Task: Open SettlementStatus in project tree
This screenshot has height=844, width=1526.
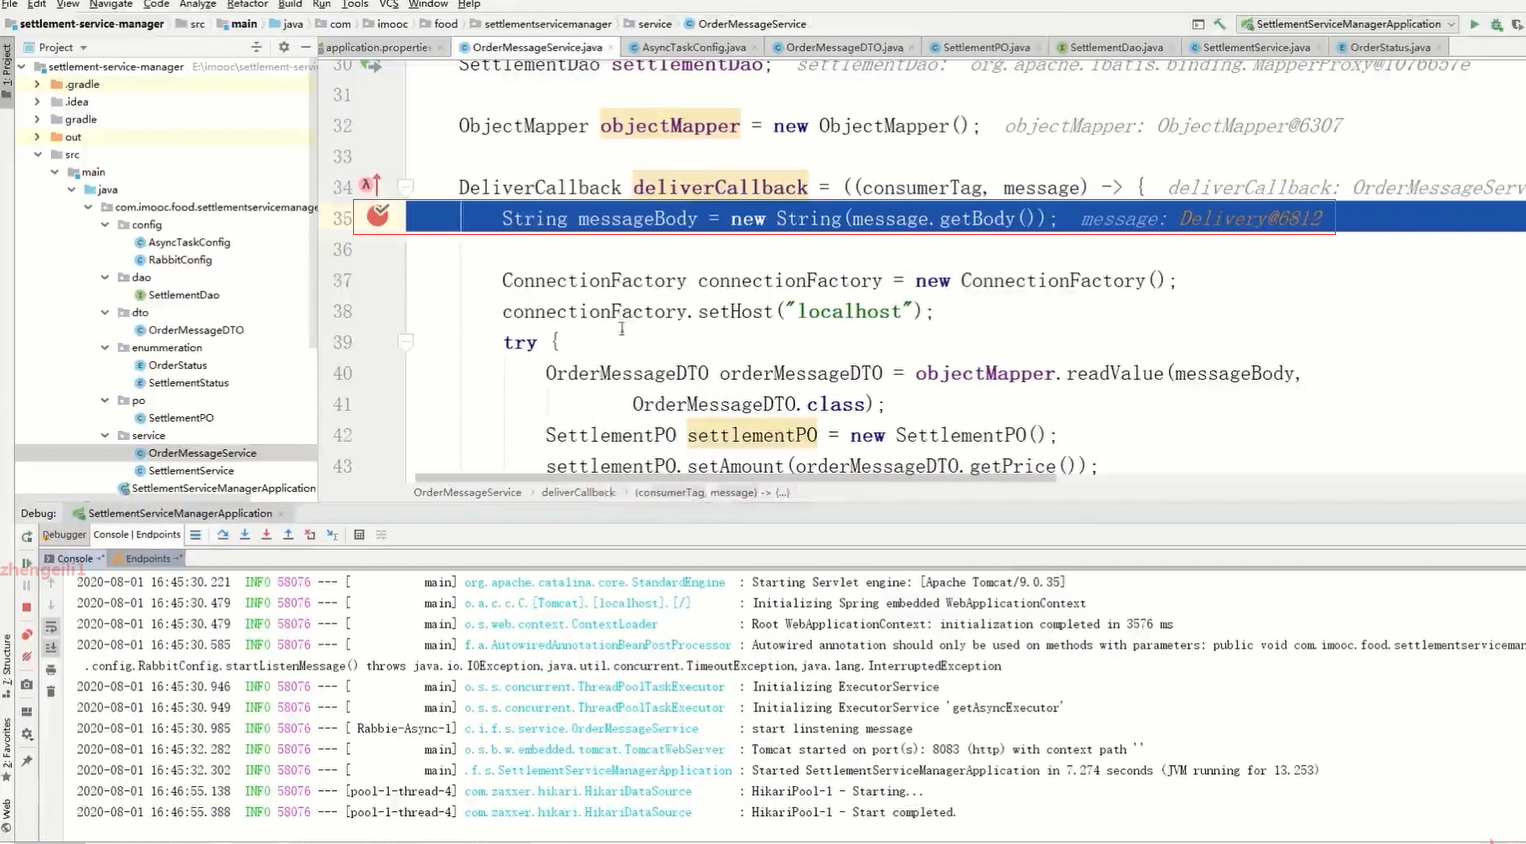Action: coord(188,383)
